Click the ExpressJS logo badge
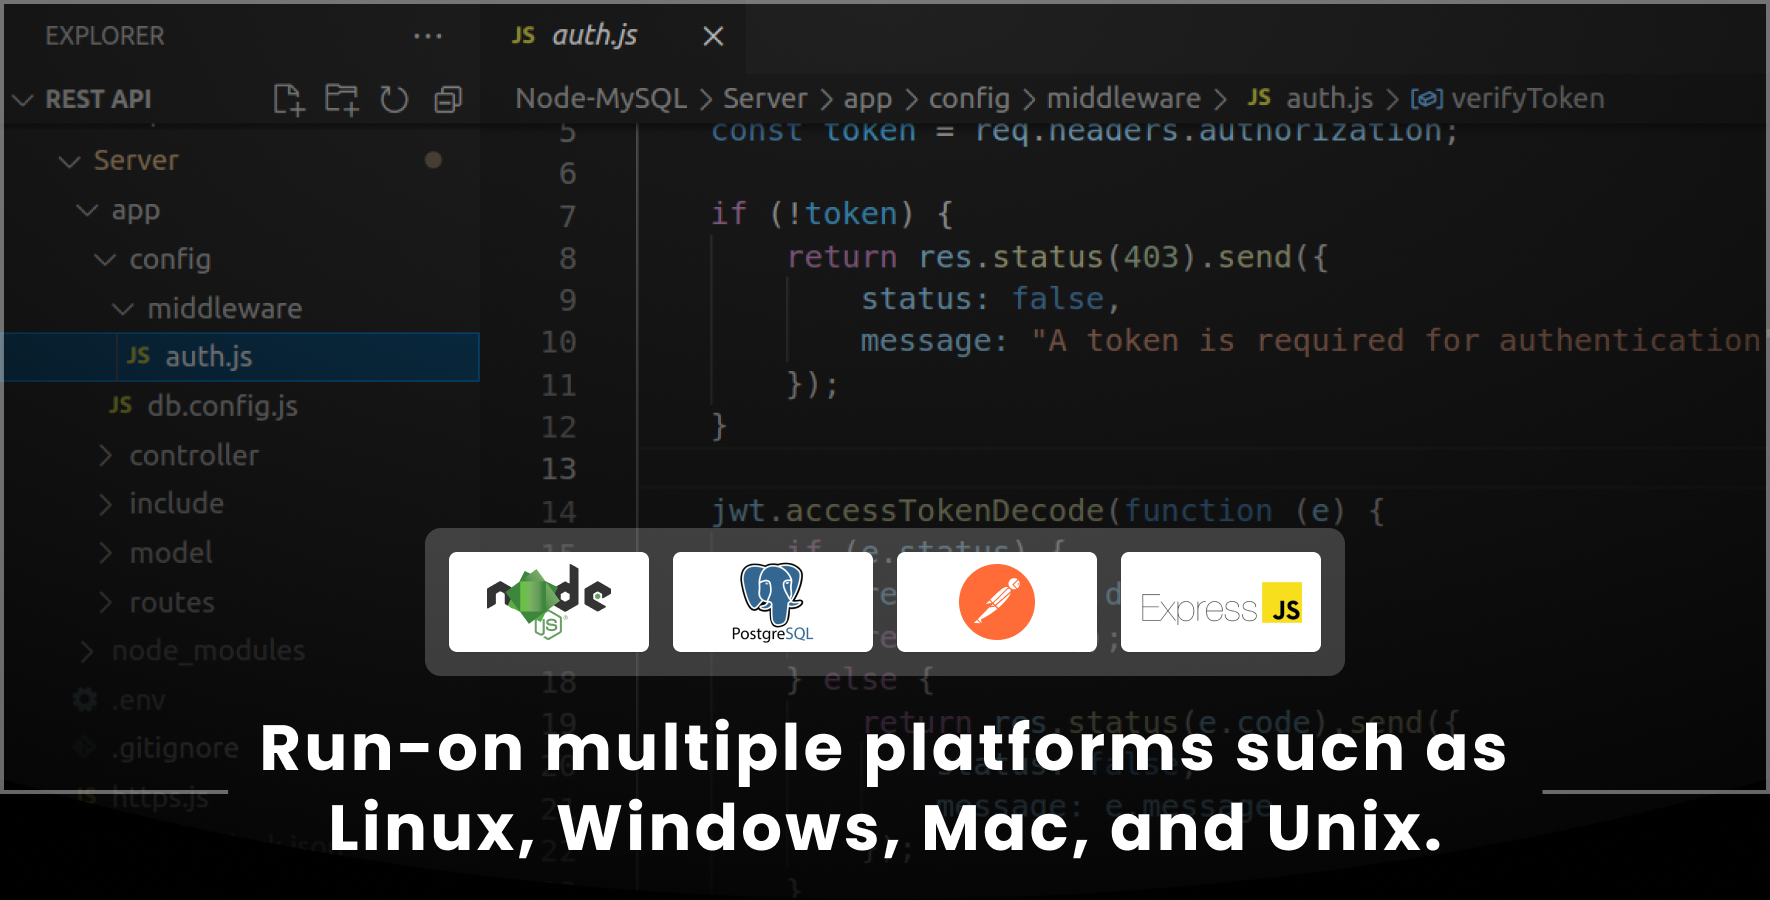The height and width of the screenshot is (900, 1770). (x=1220, y=602)
